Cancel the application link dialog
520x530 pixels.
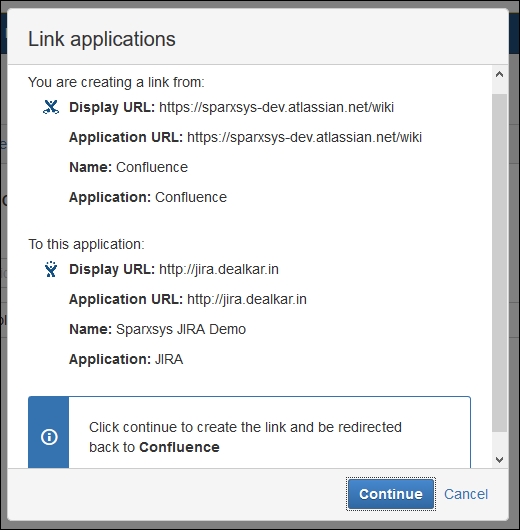[466, 494]
